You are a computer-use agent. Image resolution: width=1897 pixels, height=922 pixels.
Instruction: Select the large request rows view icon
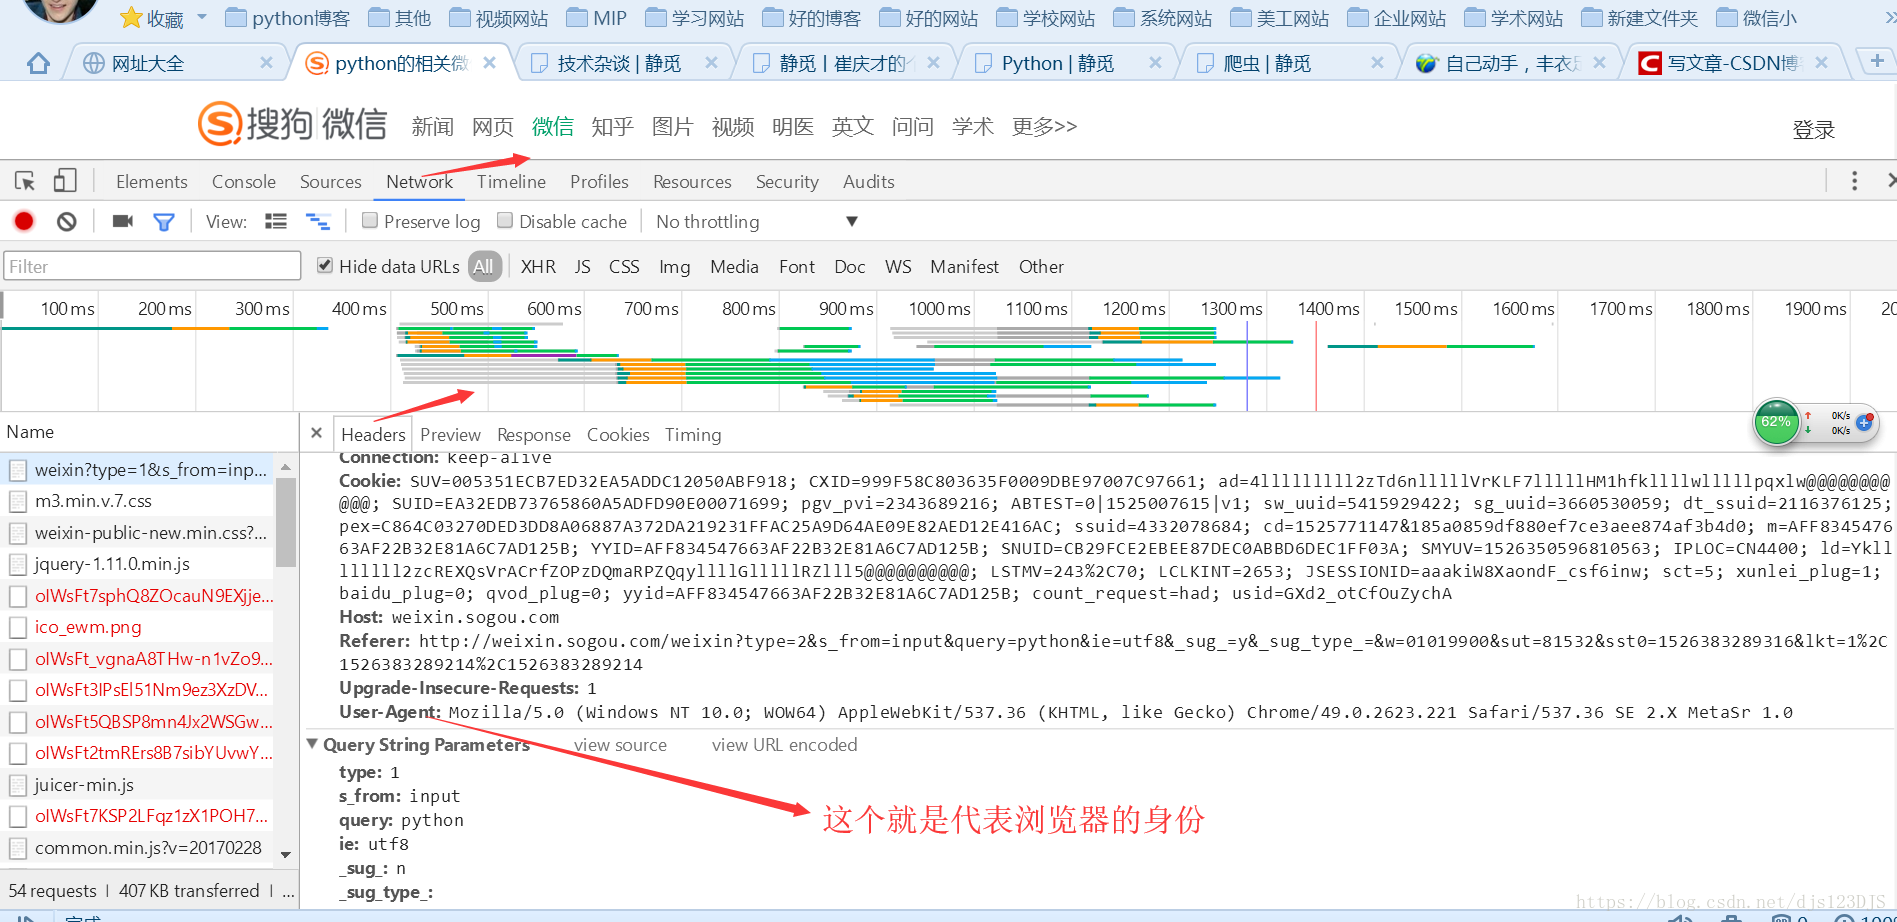point(276,221)
